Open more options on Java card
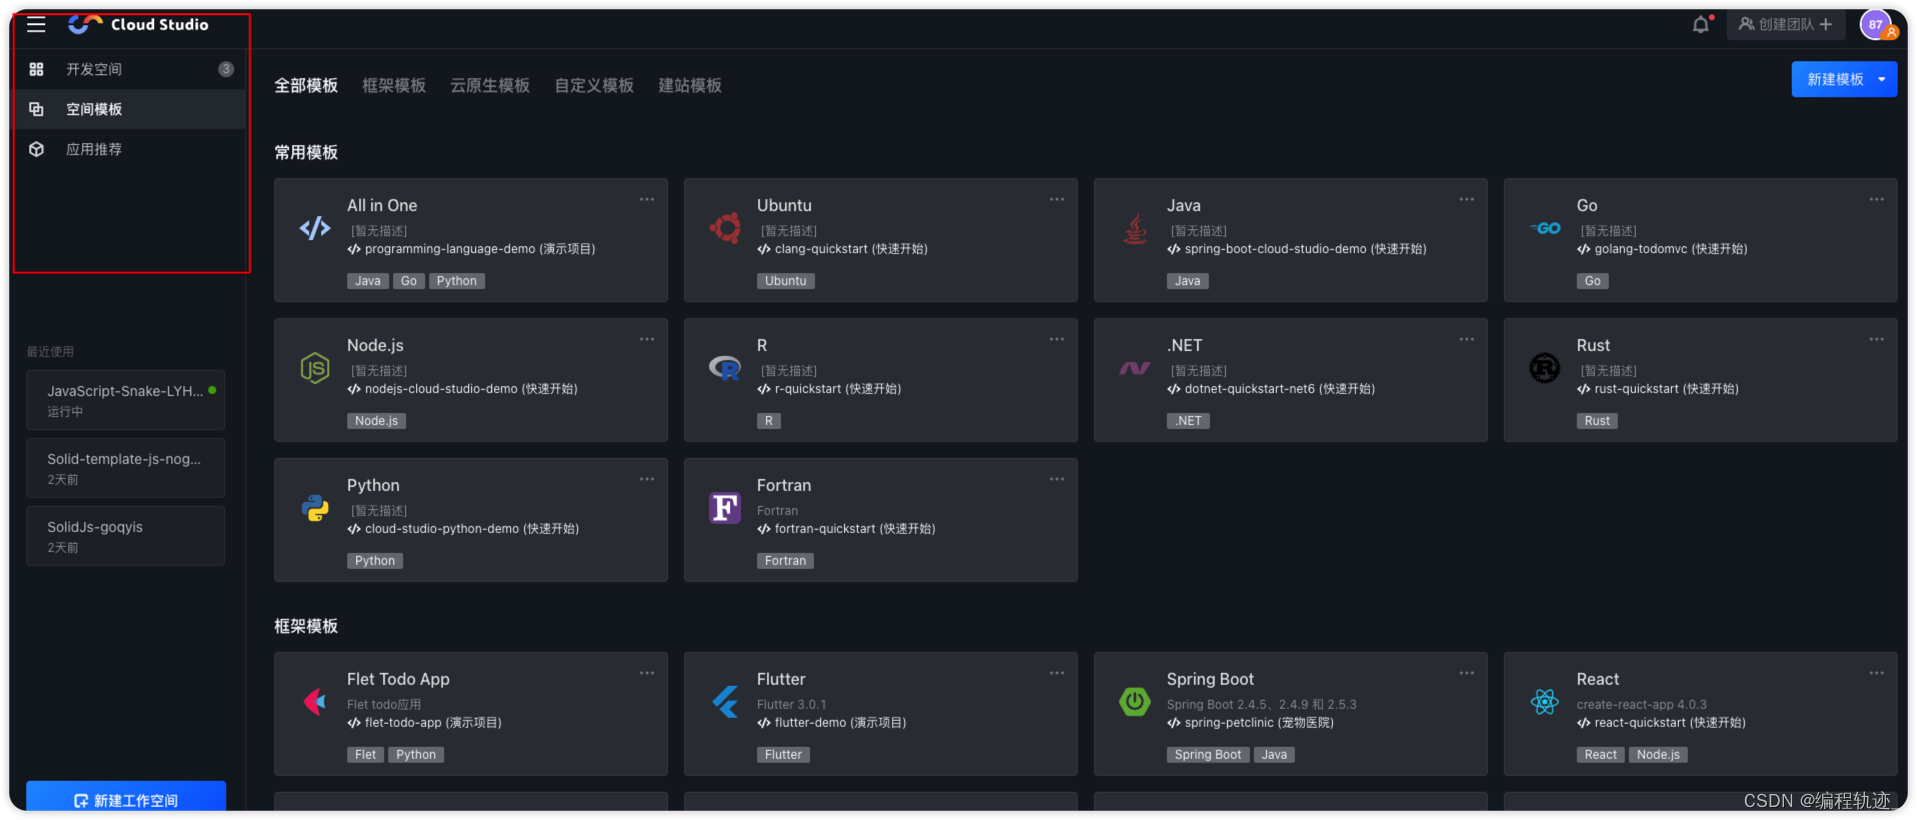Image resolution: width=1917 pixels, height=820 pixels. click(x=1467, y=199)
